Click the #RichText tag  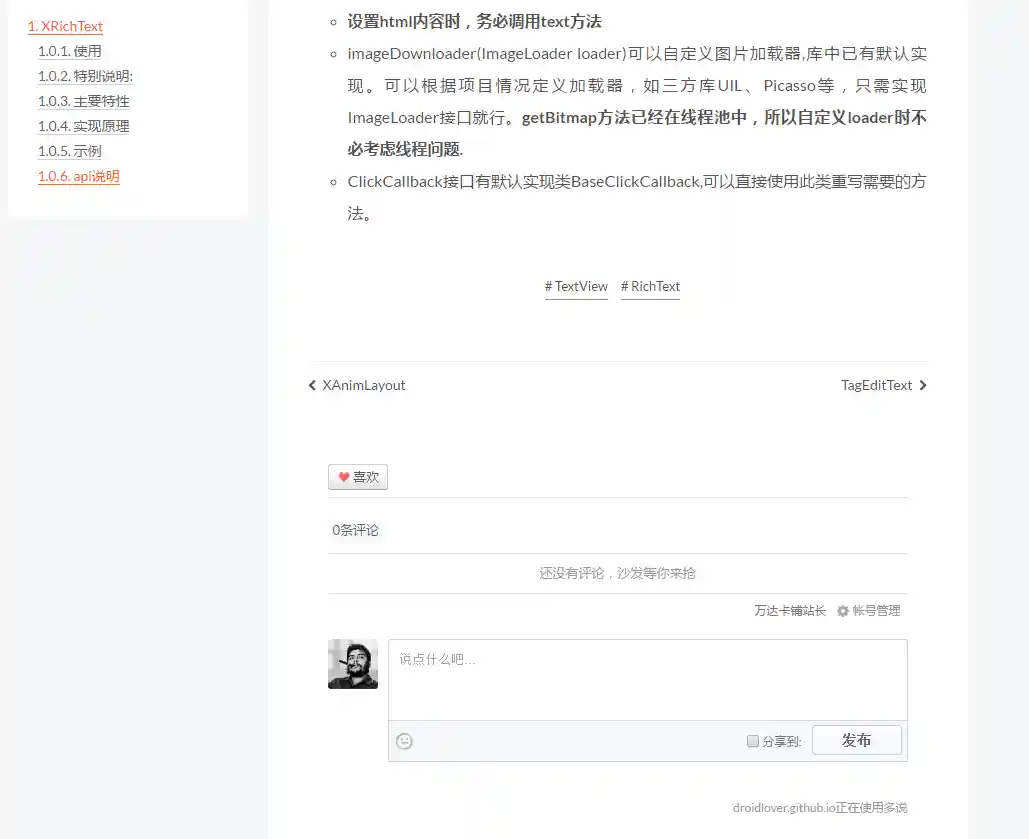(650, 286)
